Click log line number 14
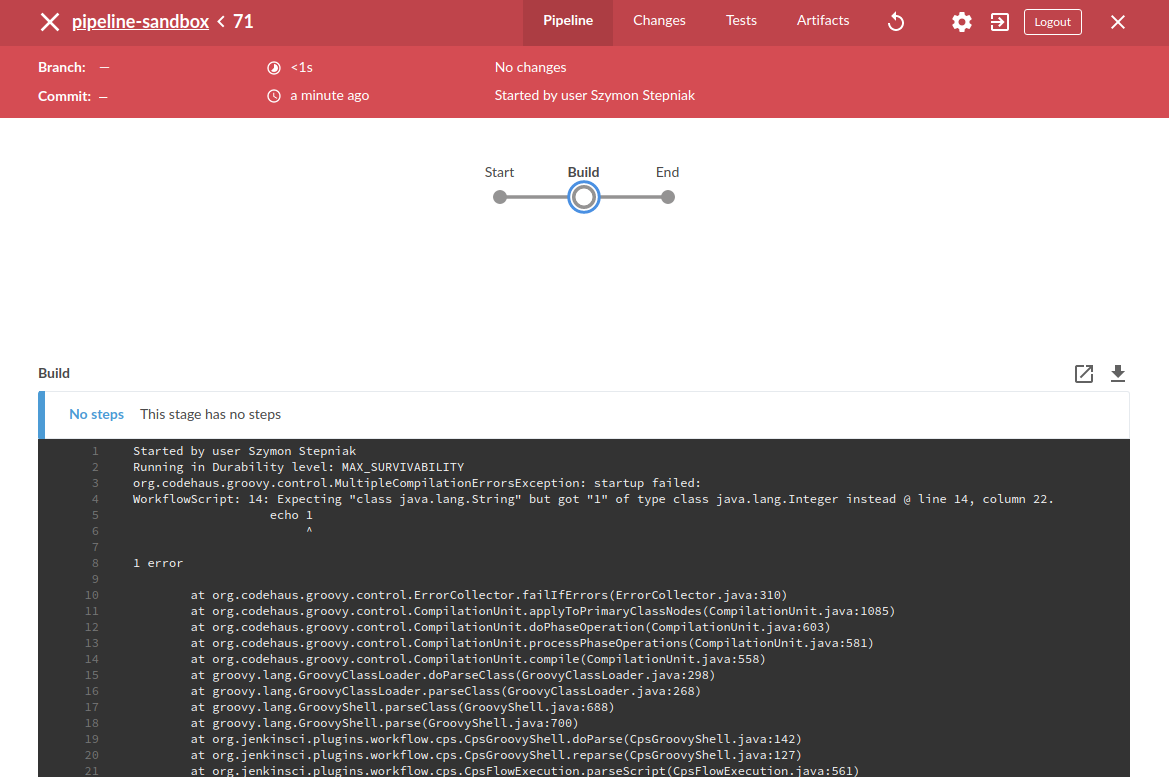Viewport: 1169px width, 777px height. pos(92,659)
